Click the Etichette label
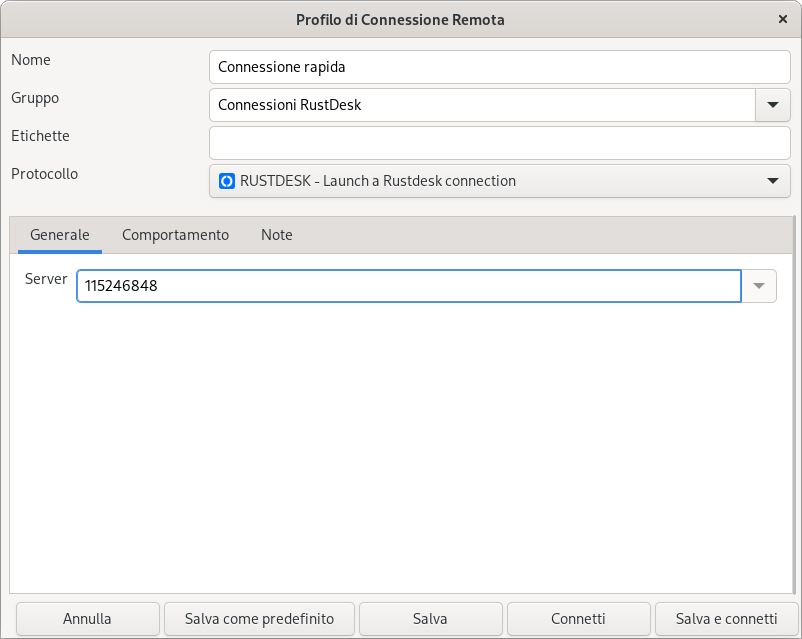This screenshot has height=639, width=802. (40, 136)
